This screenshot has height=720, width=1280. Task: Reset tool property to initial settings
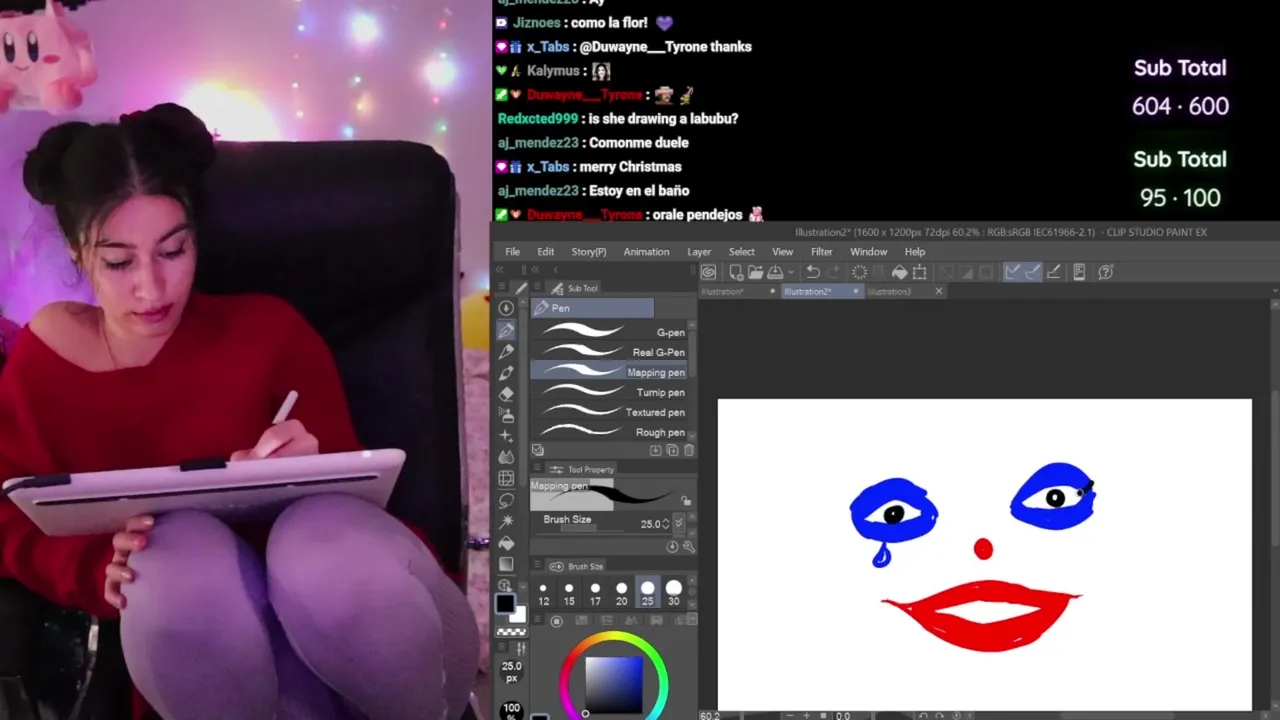[x=672, y=546]
